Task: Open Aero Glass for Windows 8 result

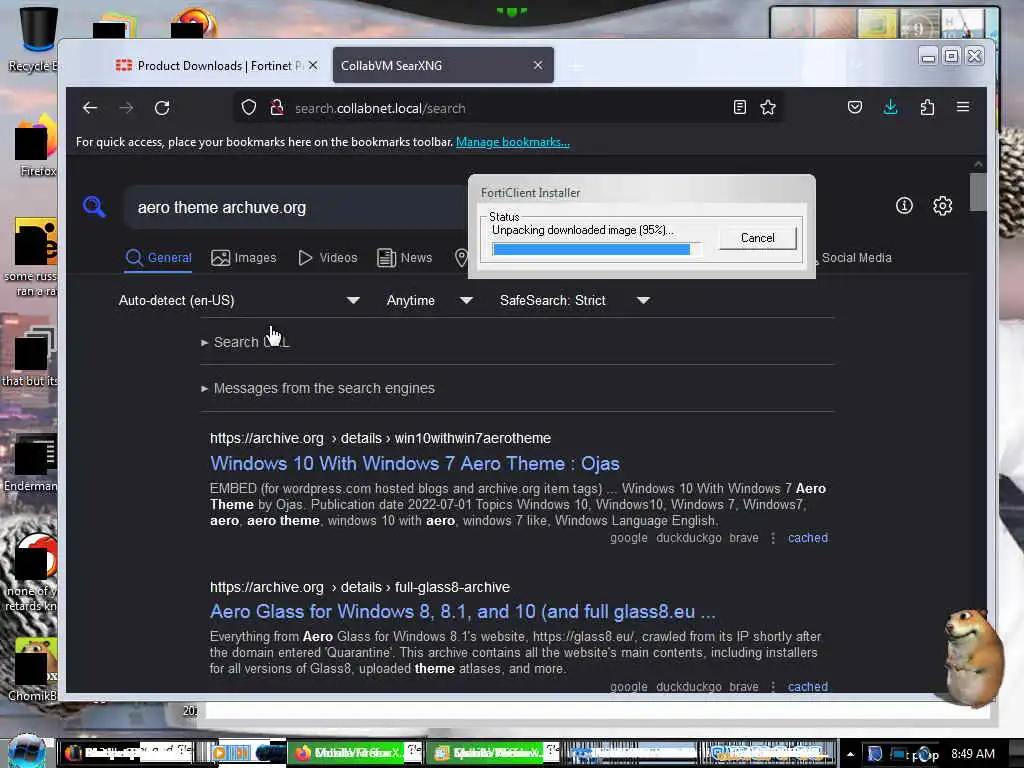Action: point(462,612)
